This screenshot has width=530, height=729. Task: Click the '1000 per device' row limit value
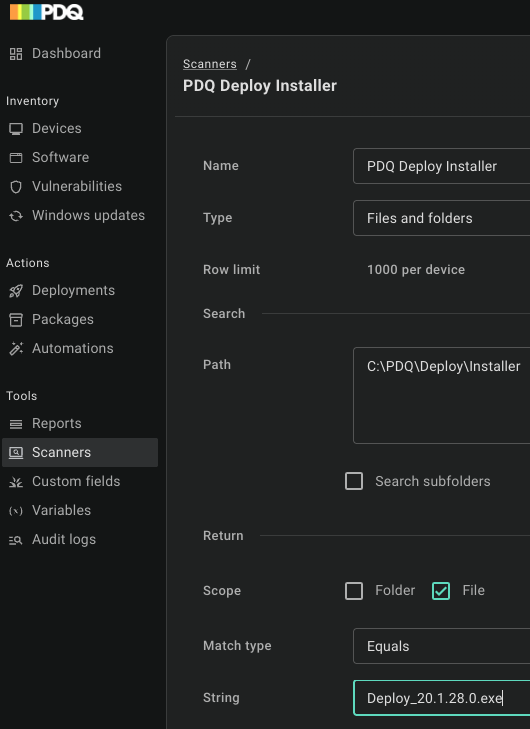point(416,270)
